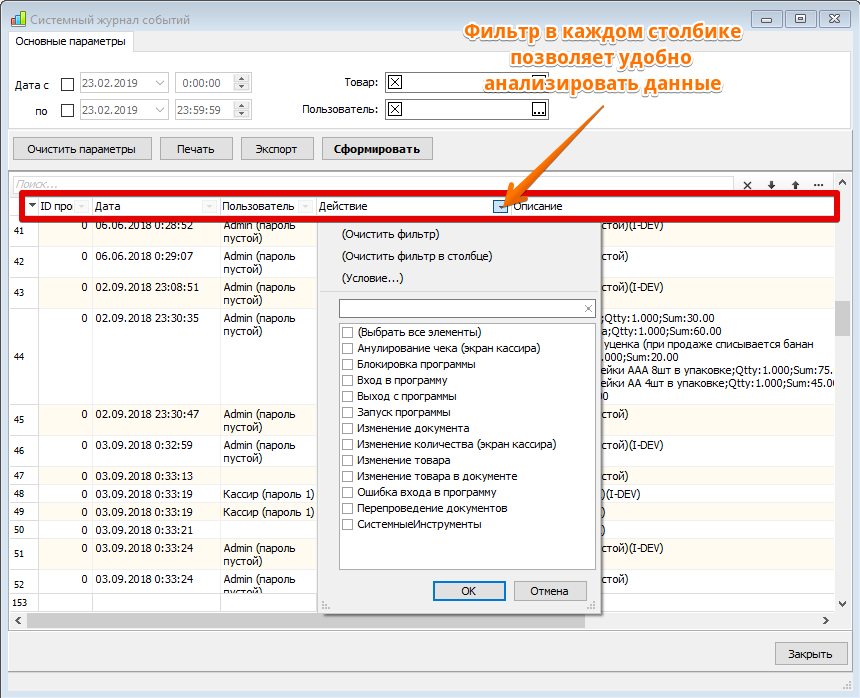The image size is (860, 698).
Task: Maximize the Системный журнал событий window
Action: pyautogui.click(x=800, y=19)
